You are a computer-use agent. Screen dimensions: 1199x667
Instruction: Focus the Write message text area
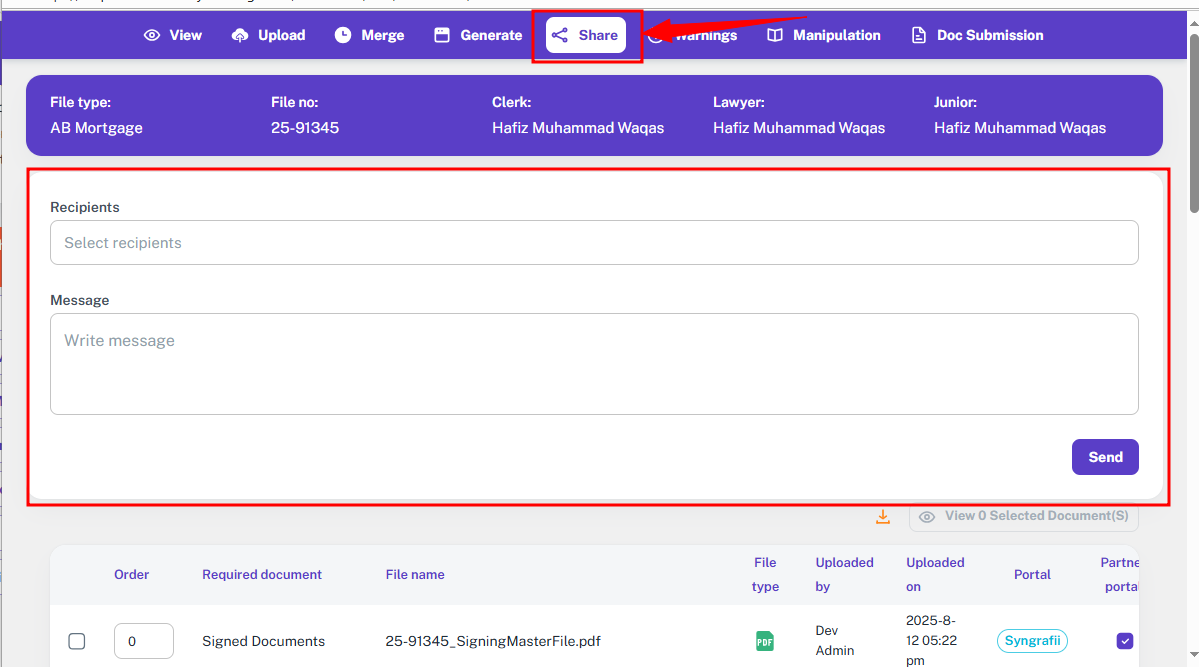[x=594, y=364]
